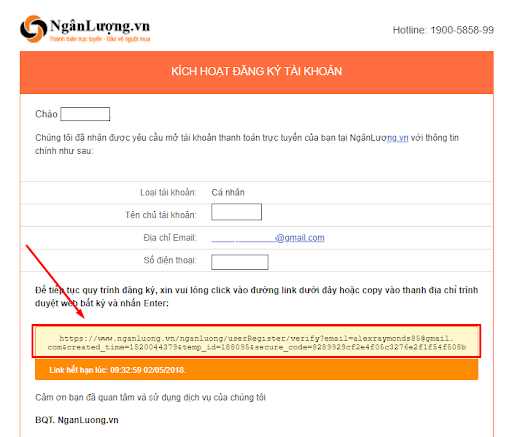
Task: Click the NgânLượng.vn logo icon
Action: pyautogui.click(x=33, y=29)
